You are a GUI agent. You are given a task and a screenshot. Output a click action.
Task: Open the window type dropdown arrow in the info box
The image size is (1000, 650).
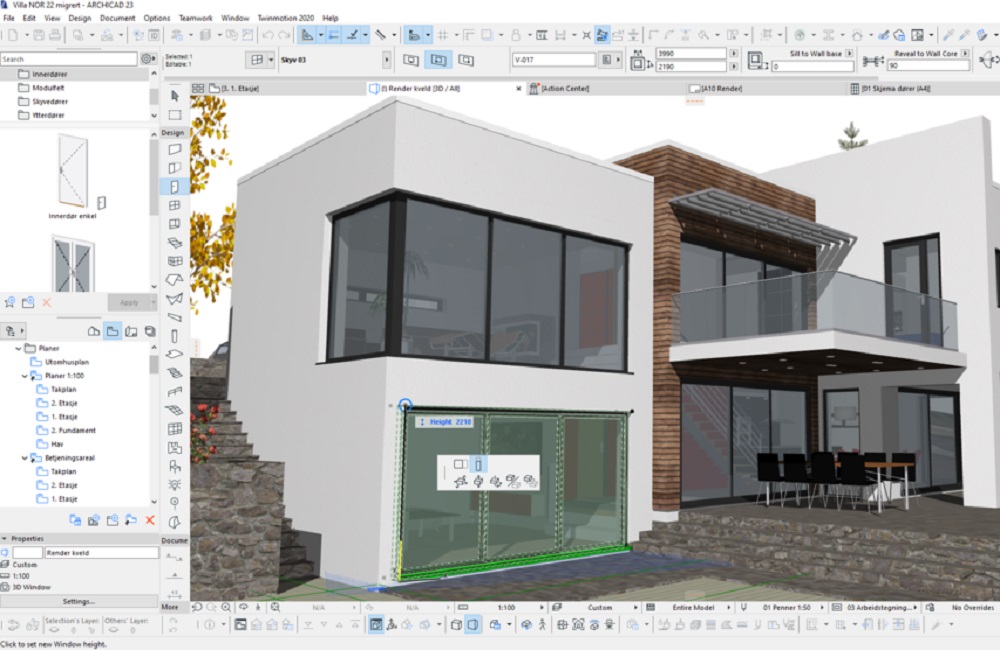coord(271,60)
